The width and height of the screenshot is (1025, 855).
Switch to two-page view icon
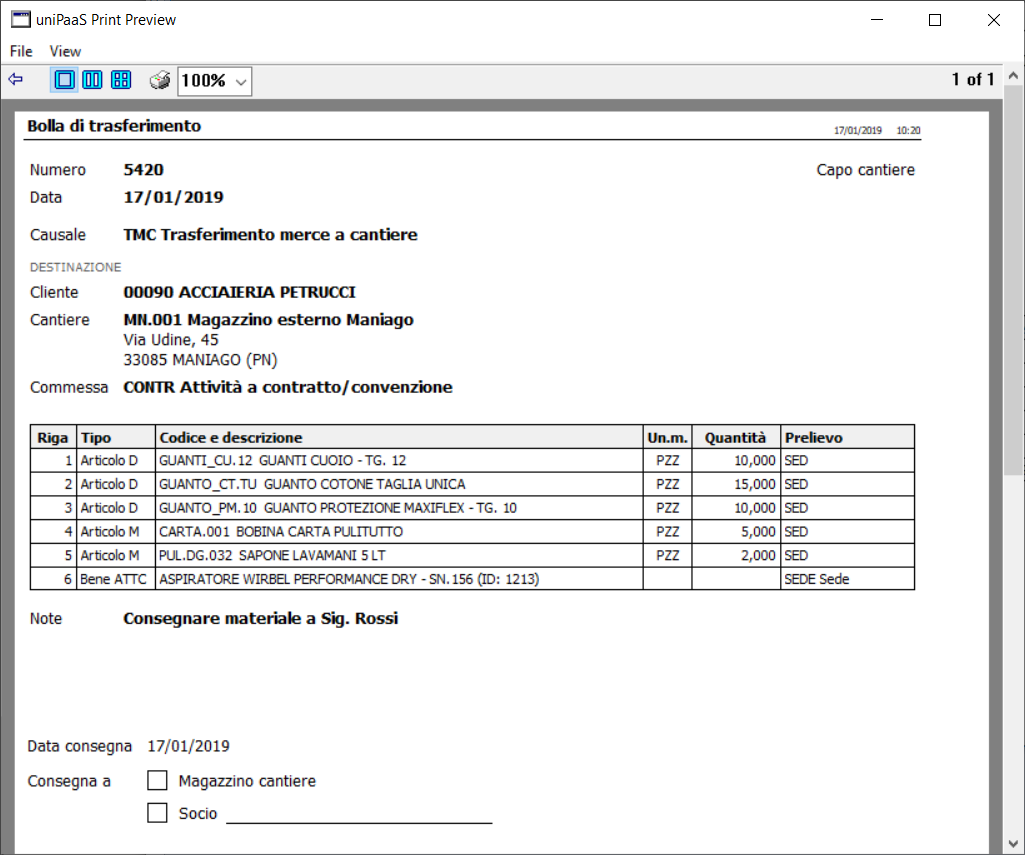coord(92,80)
